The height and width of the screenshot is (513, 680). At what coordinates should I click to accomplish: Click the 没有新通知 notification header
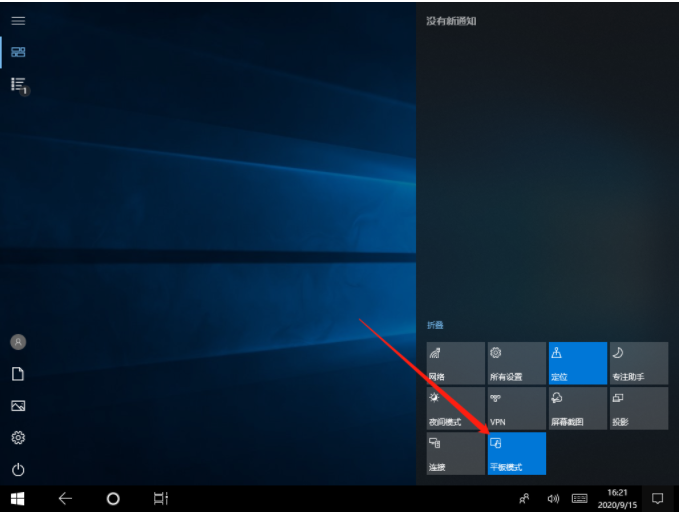(x=451, y=21)
